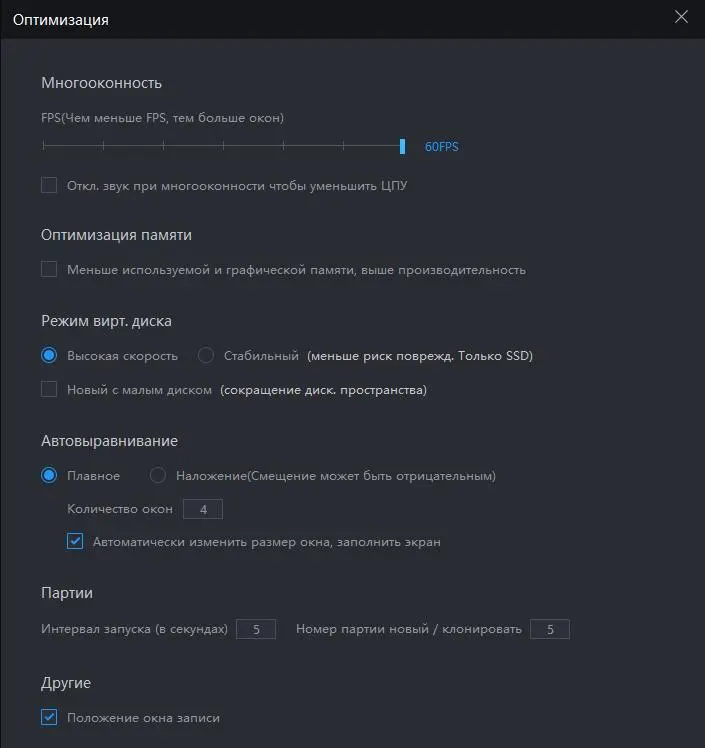Tick 'Новый с малым диском' checkbox

(x=49, y=389)
